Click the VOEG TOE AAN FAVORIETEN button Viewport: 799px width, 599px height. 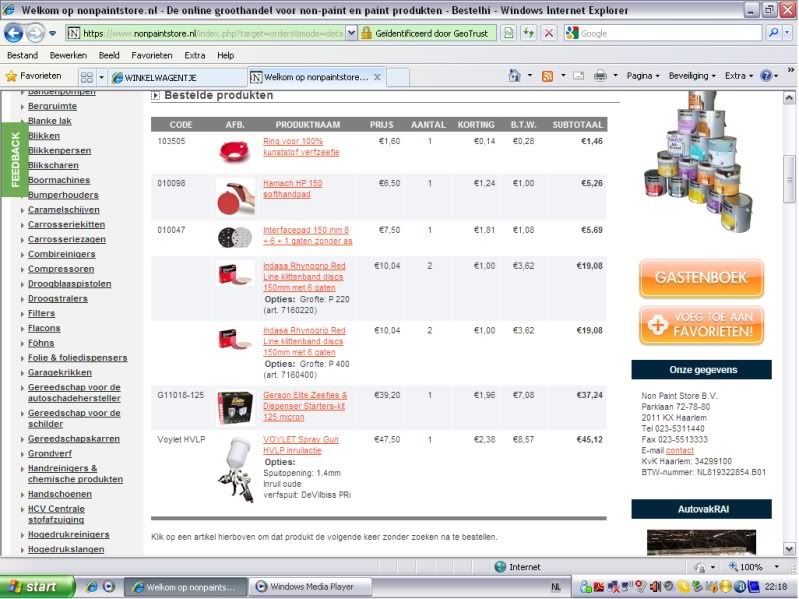701,325
